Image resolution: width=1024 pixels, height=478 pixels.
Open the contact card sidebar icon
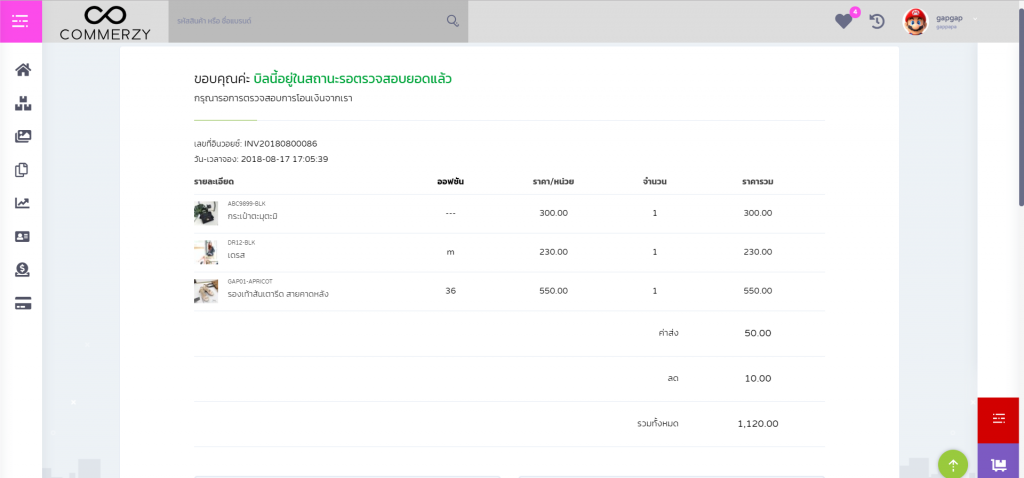[x=23, y=236]
